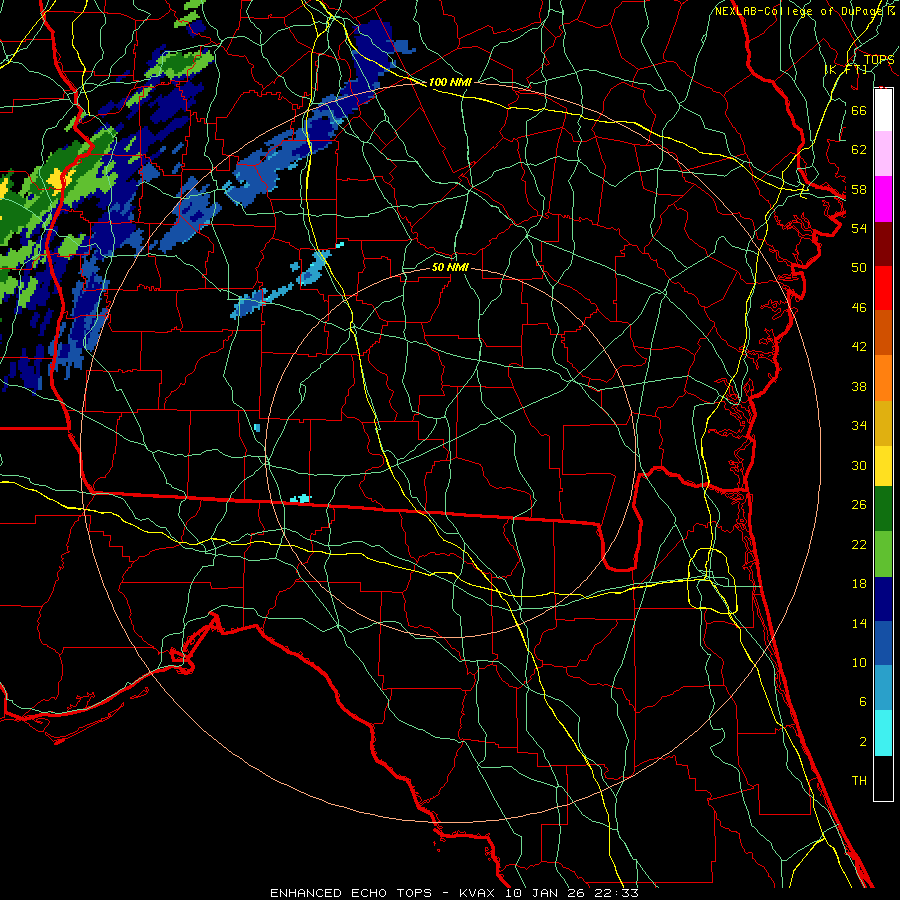The width and height of the screenshot is (900, 900).
Task: Click the yellow echo core in the green storm
Action: pyautogui.click(x=59, y=179)
